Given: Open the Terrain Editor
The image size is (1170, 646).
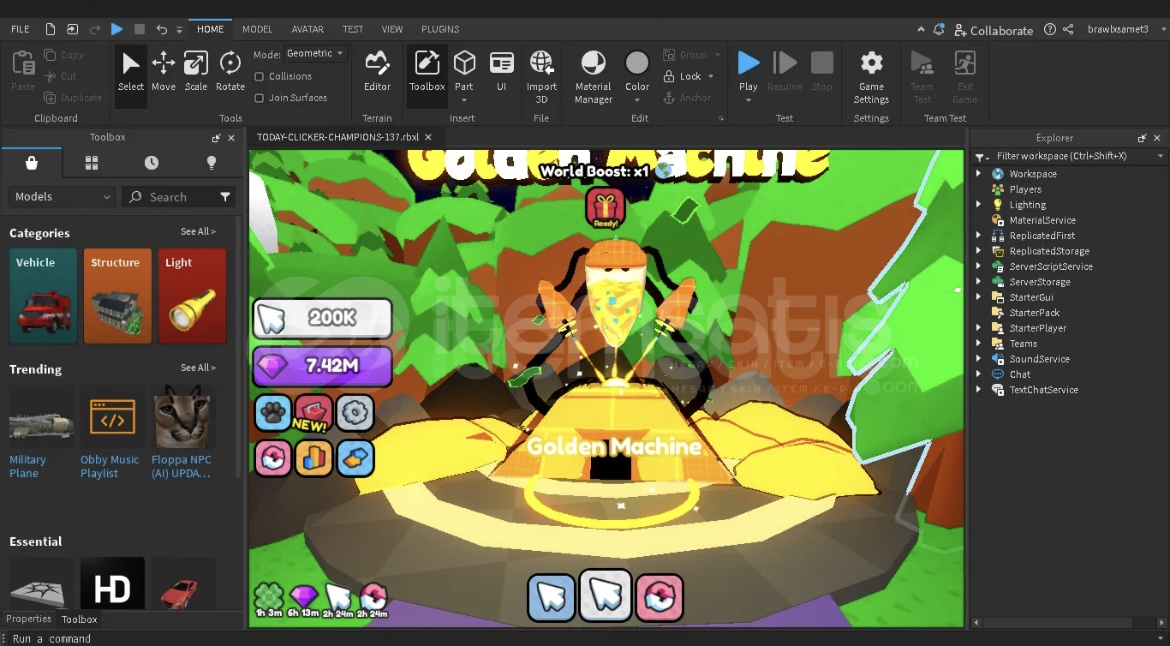Looking at the screenshot, I should pyautogui.click(x=377, y=72).
